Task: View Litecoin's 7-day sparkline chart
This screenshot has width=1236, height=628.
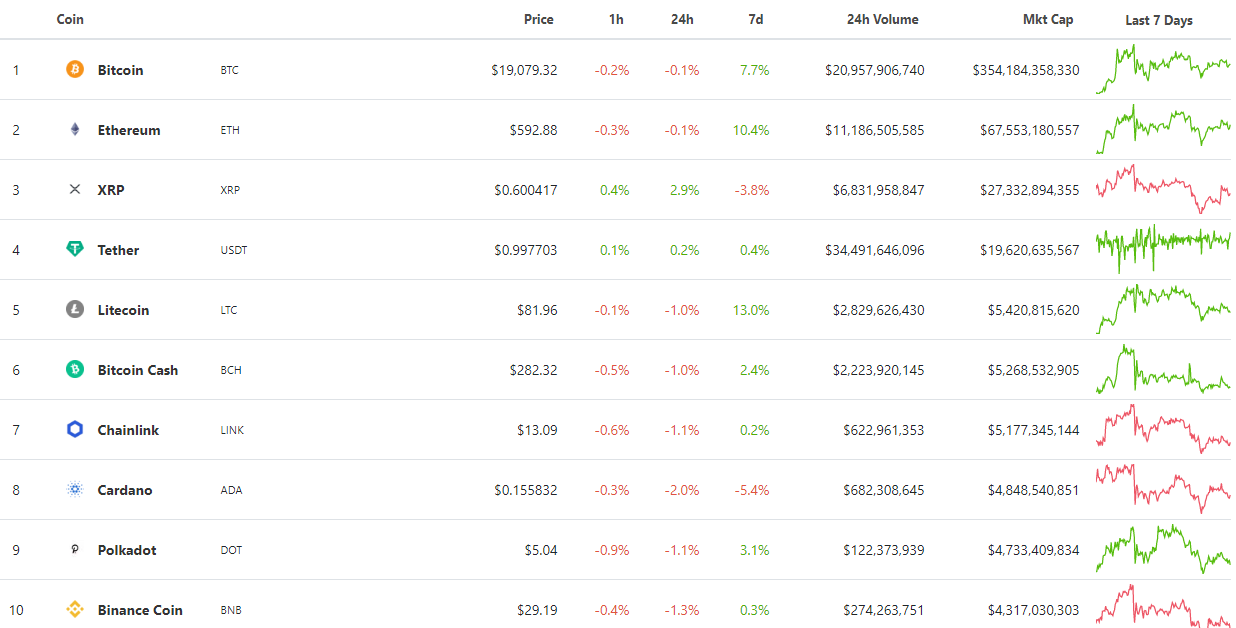Action: click(x=1163, y=309)
